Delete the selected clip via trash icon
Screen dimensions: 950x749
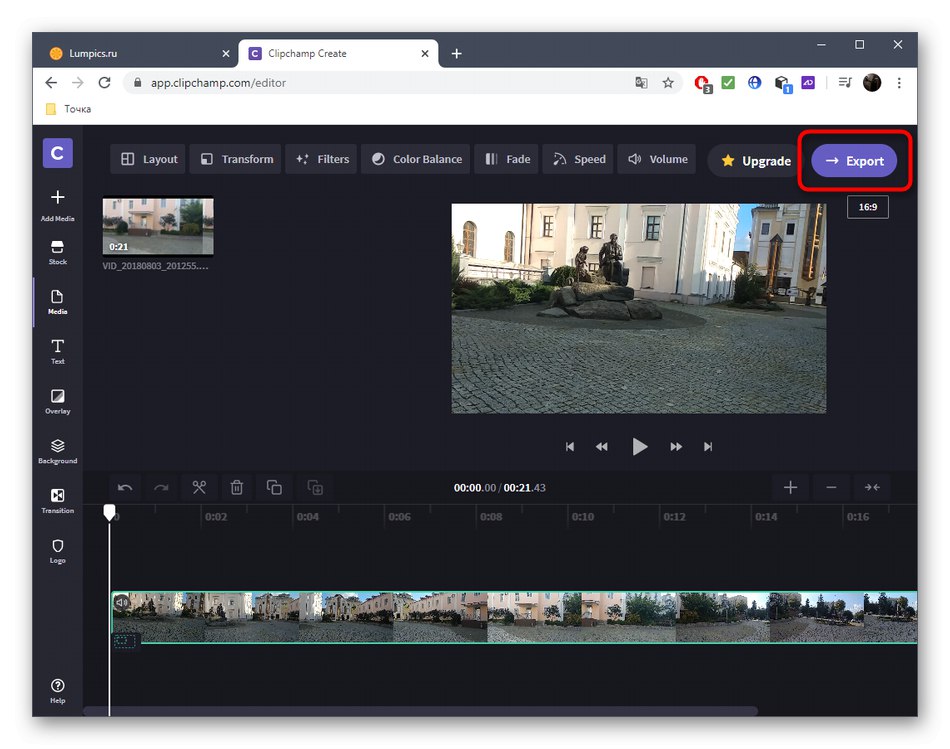coord(237,487)
